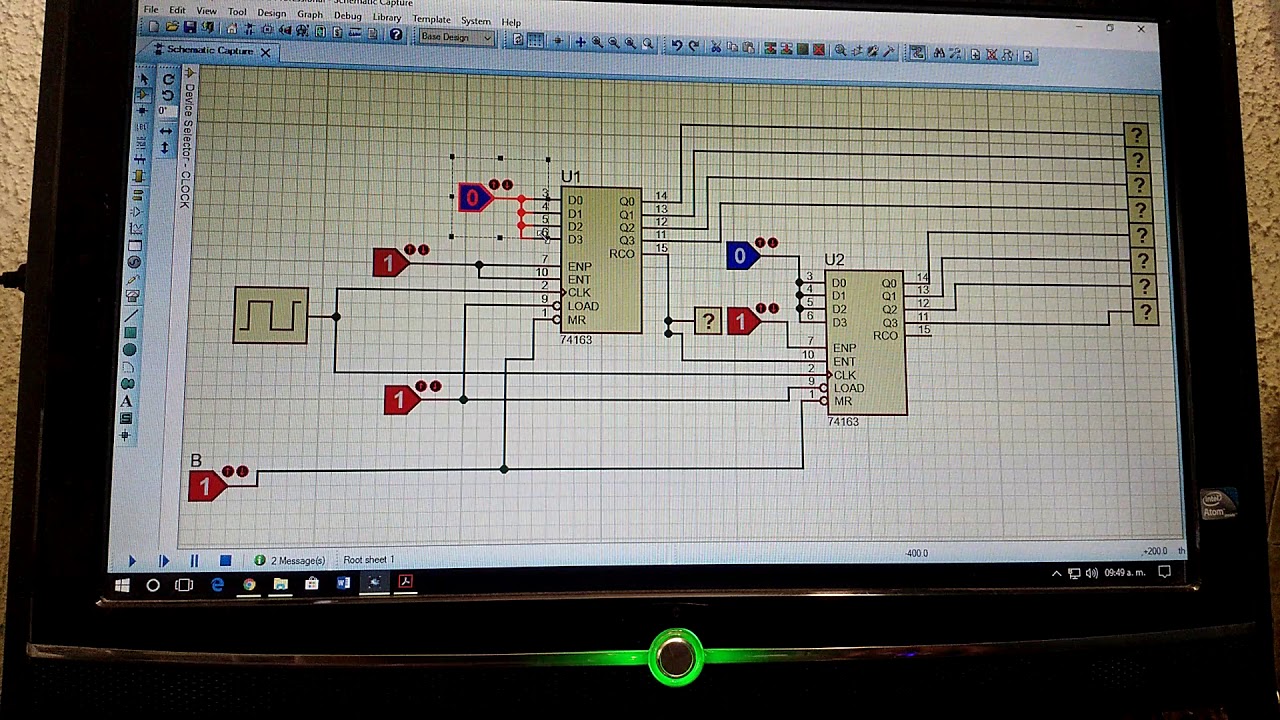Select the Component Mode tool

pyautogui.click(x=144, y=95)
